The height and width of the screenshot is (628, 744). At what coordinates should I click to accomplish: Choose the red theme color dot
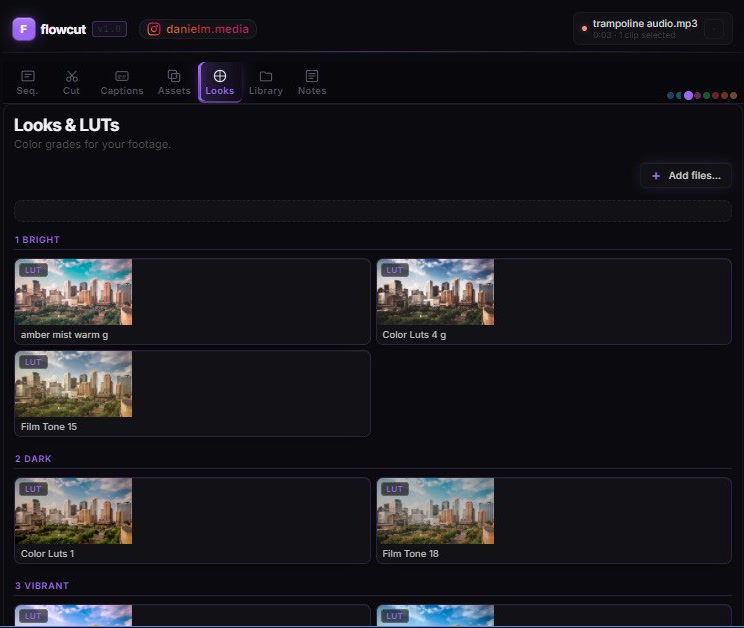[x=716, y=95]
